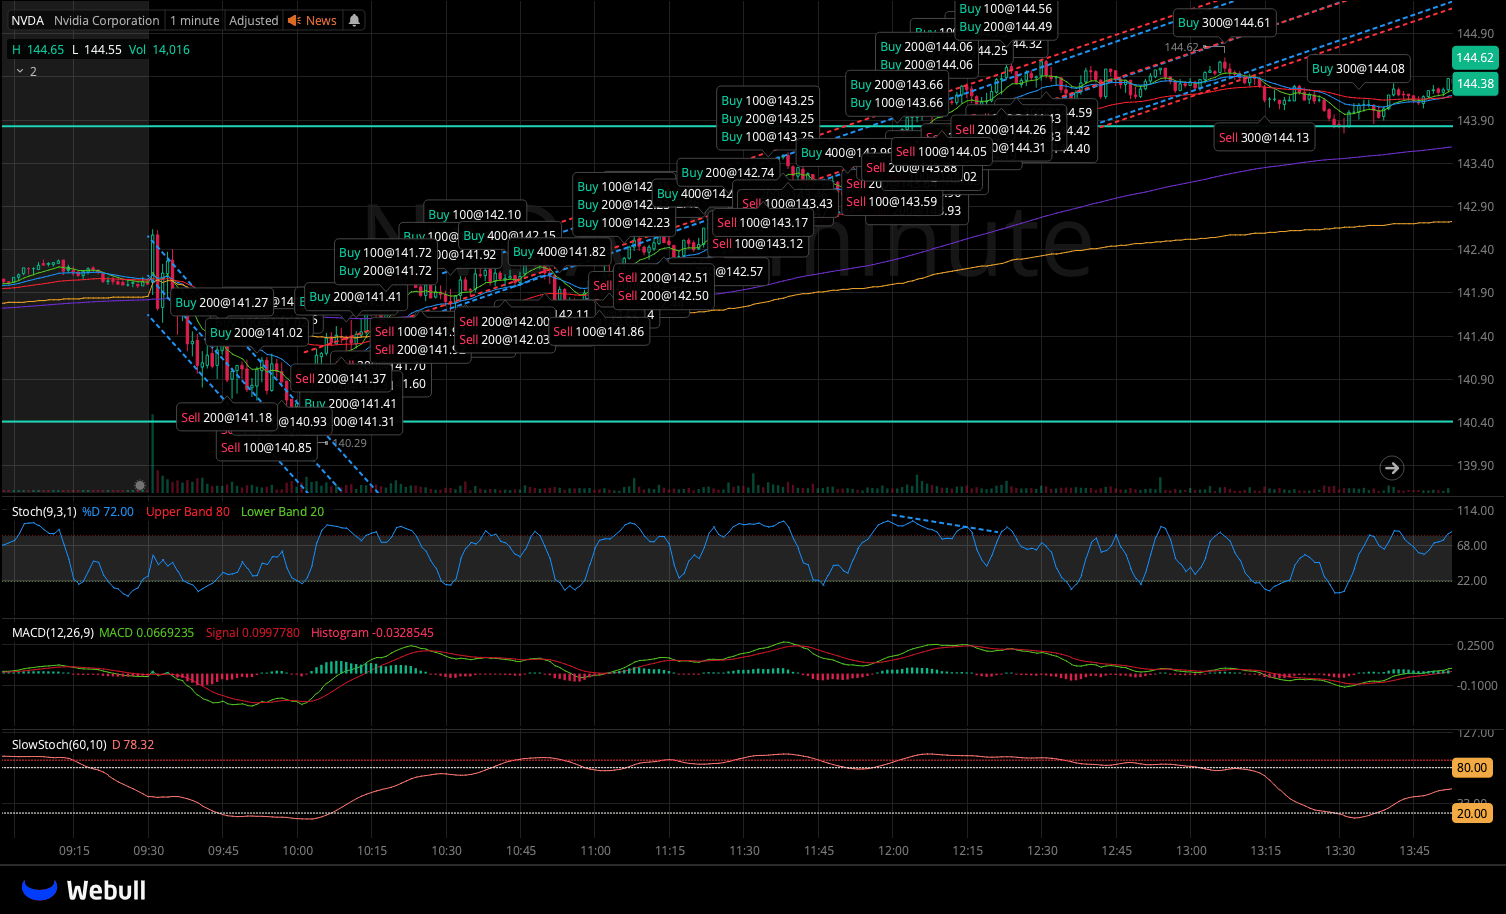The width and height of the screenshot is (1506, 914).
Task: Click the Buy 200@141.27 trade marker
Action: click(222, 303)
